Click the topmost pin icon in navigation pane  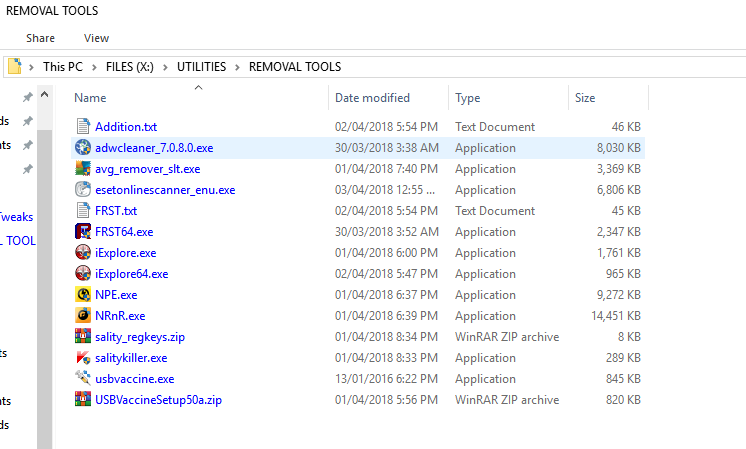pyautogui.click(x=28, y=98)
